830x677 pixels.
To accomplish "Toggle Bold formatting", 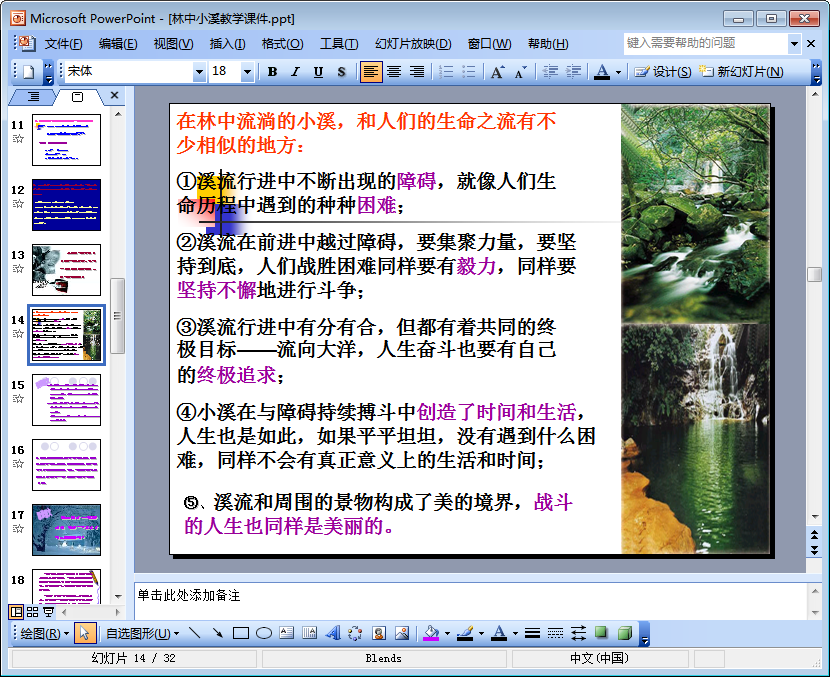I will (272, 71).
